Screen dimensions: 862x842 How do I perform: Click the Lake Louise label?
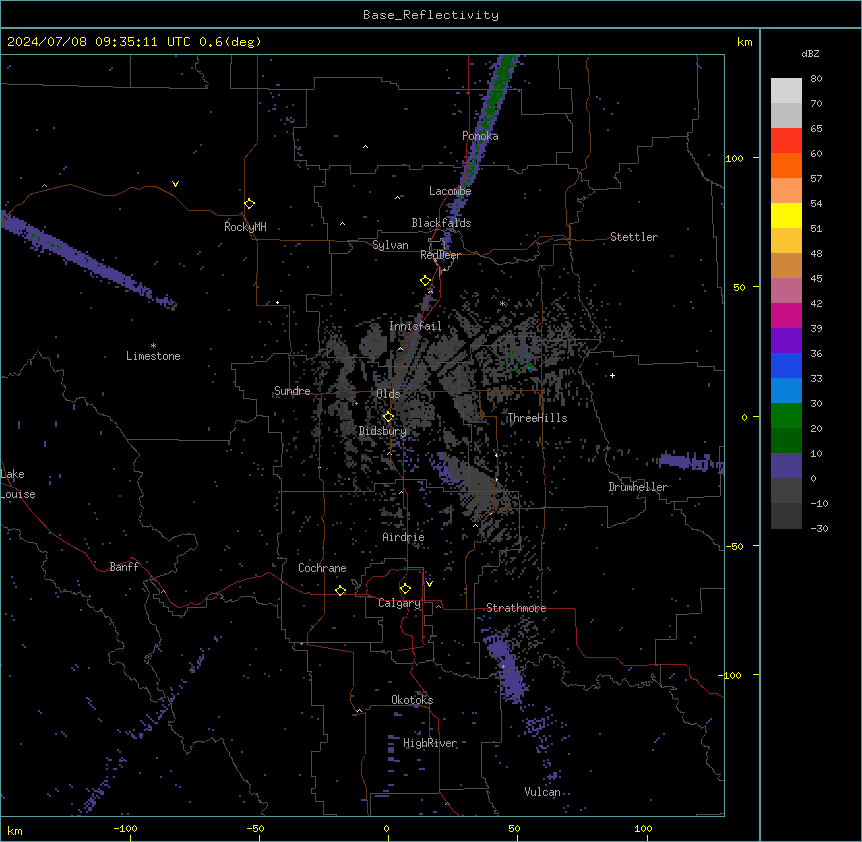pyautogui.click(x=18, y=484)
